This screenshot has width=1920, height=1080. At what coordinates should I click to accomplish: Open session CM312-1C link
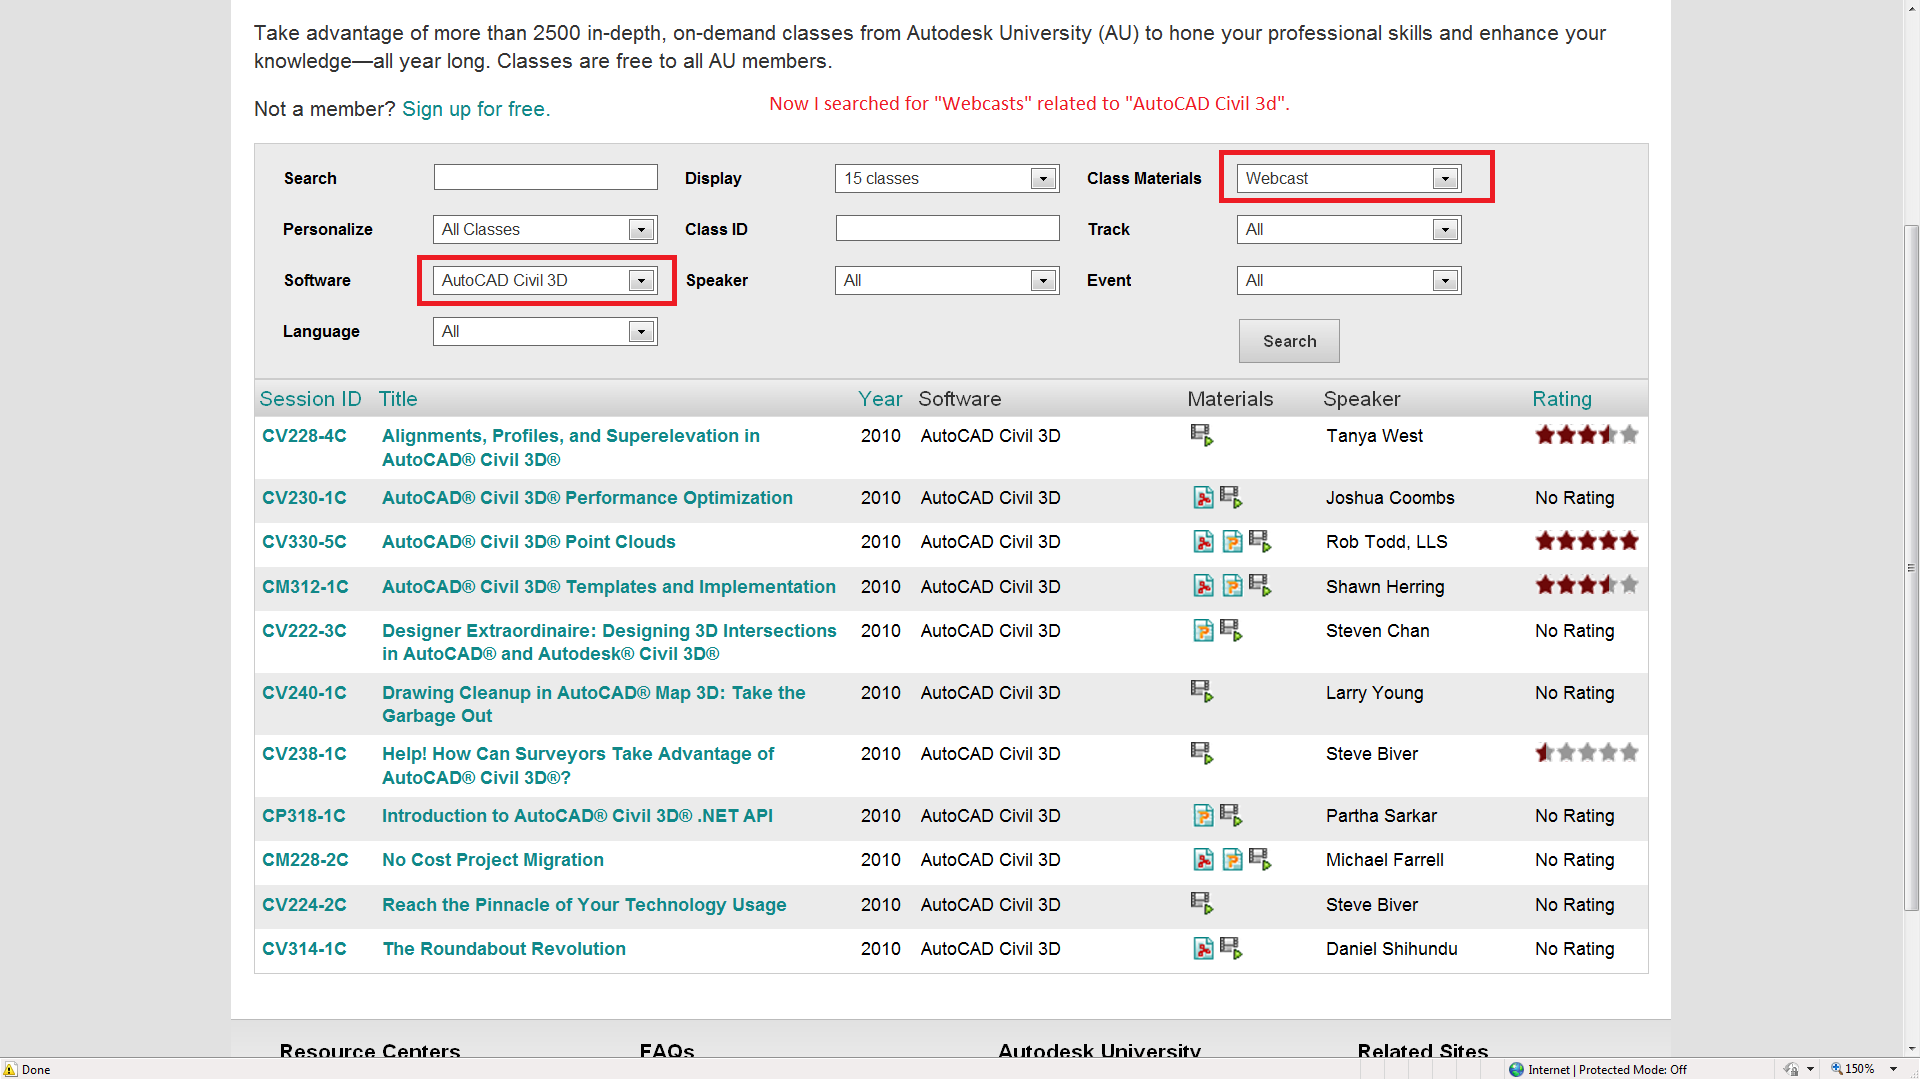tap(305, 587)
